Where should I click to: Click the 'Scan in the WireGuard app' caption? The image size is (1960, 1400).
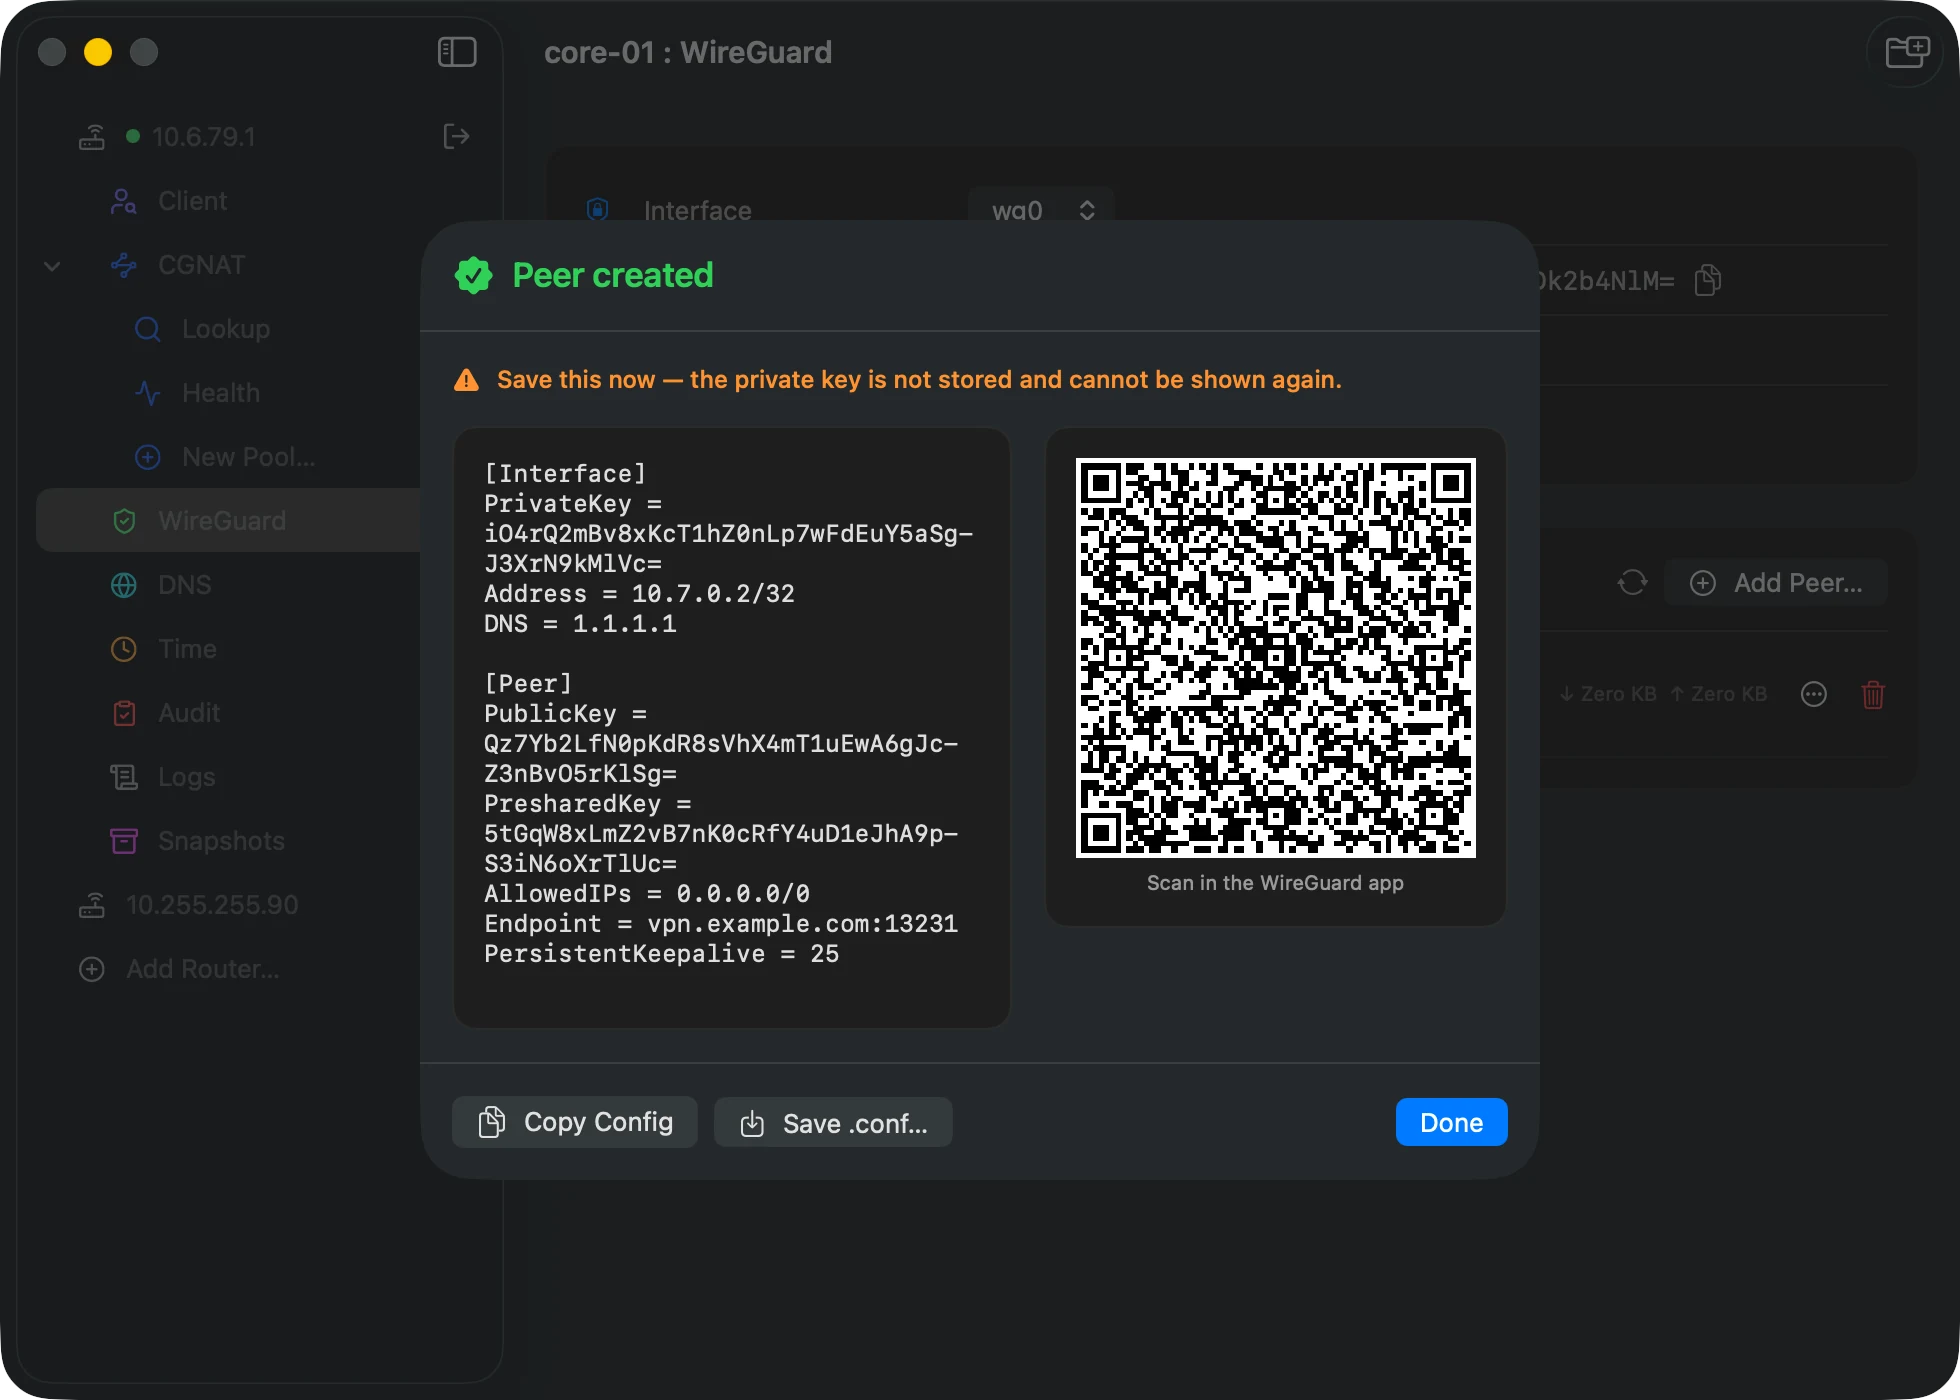(x=1275, y=883)
